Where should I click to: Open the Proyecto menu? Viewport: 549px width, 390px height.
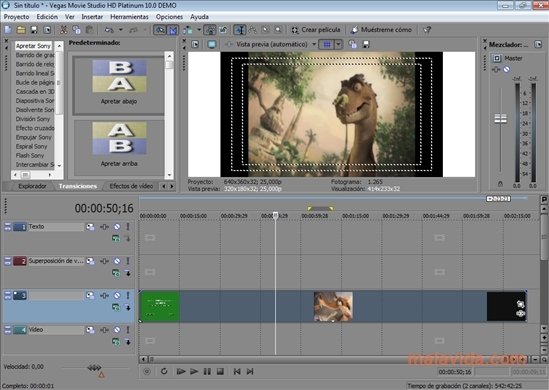point(16,17)
